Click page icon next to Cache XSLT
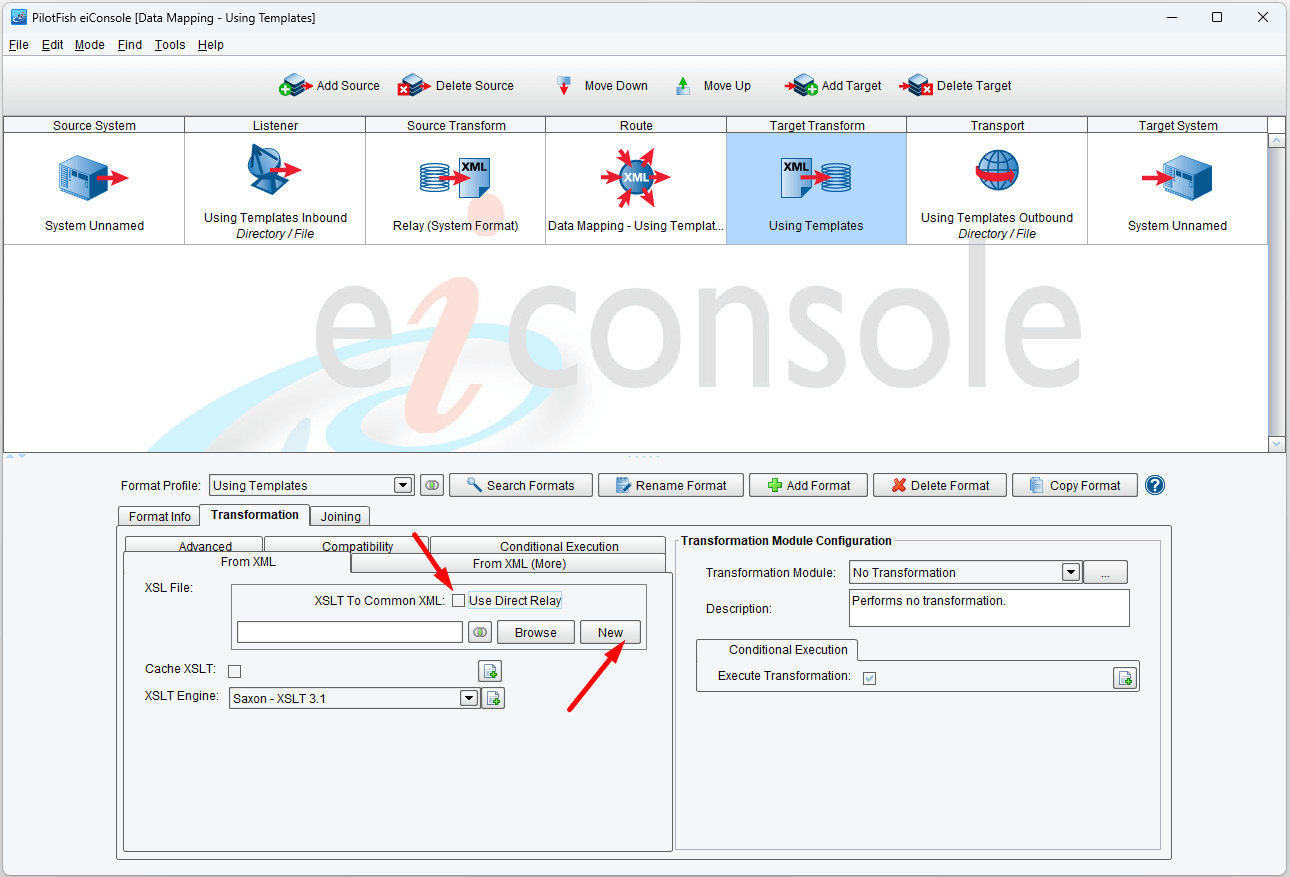 coord(490,671)
